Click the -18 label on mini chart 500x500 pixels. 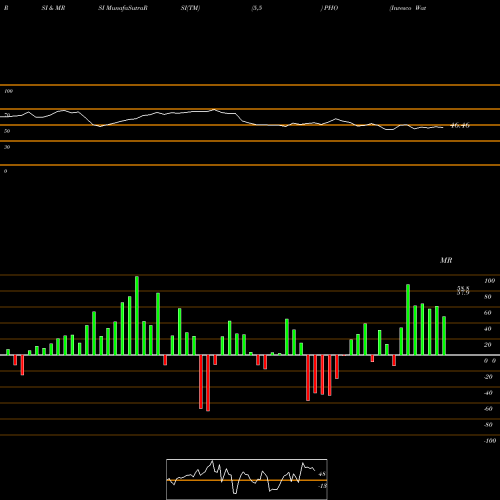click(322, 486)
